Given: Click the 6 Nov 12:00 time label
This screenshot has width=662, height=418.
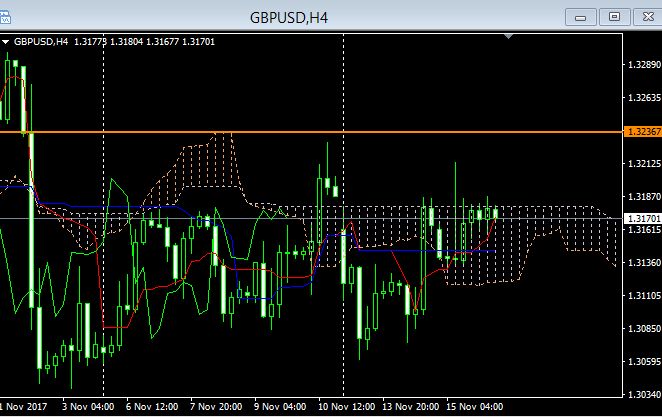Looking at the screenshot, I should (152, 407).
